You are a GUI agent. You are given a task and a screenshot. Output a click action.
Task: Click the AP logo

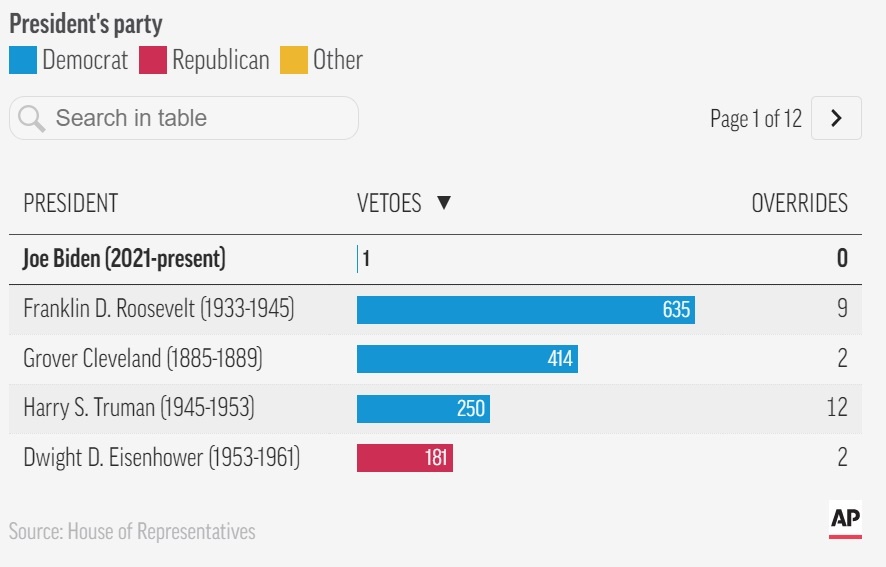pyautogui.click(x=845, y=520)
